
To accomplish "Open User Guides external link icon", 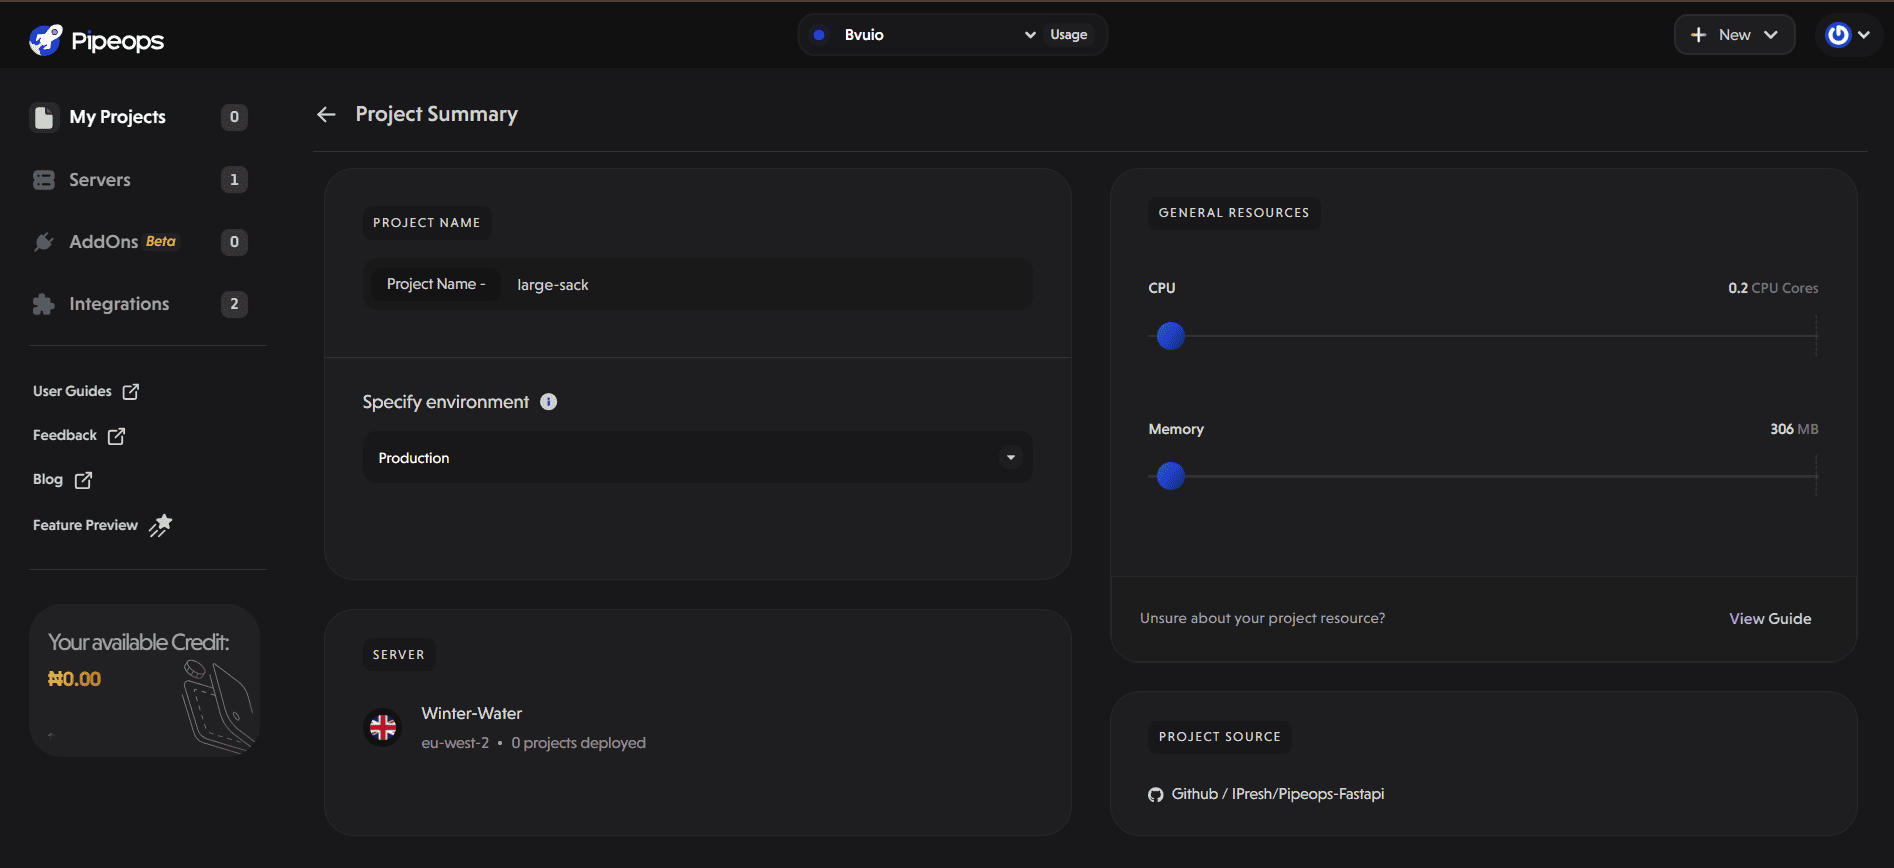I will [131, 391].
